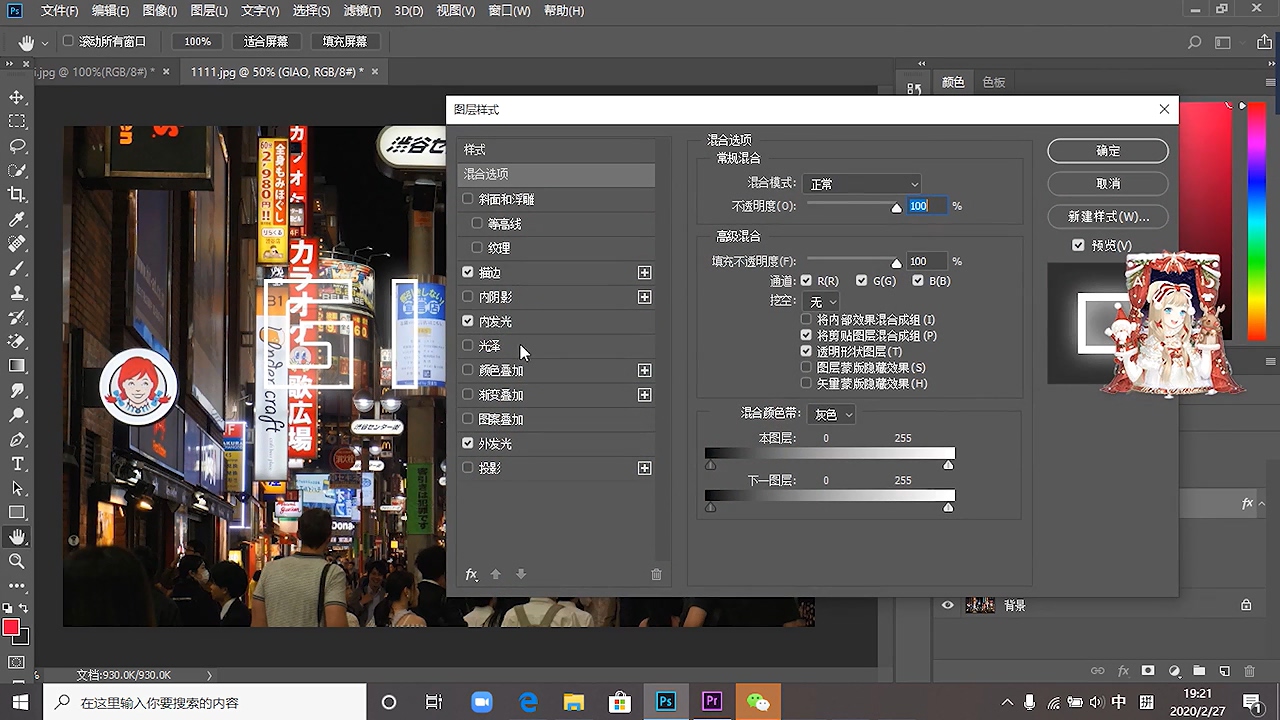Open Photoshop from the Windows taskbar
This screenshot has height=720, width=1280.
[665, 702]
